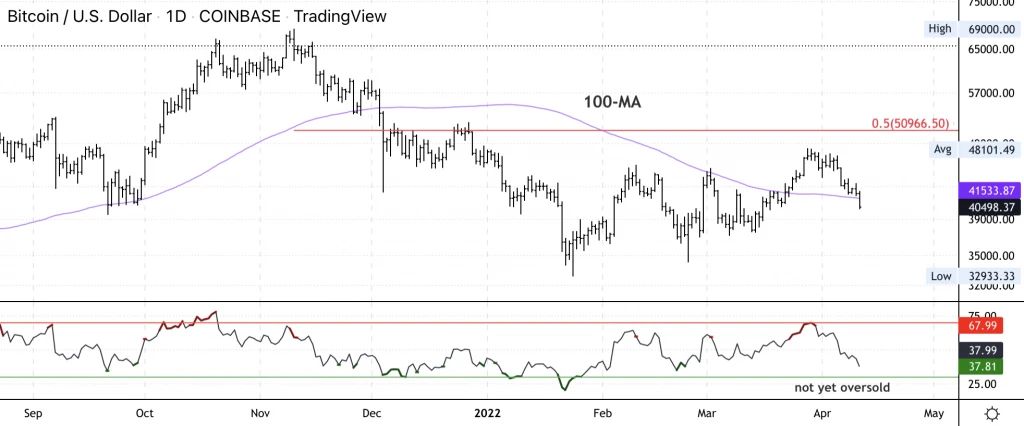Open chart settings gear icon
This screenshot has width=1024, height=426.
click(992, 414)
